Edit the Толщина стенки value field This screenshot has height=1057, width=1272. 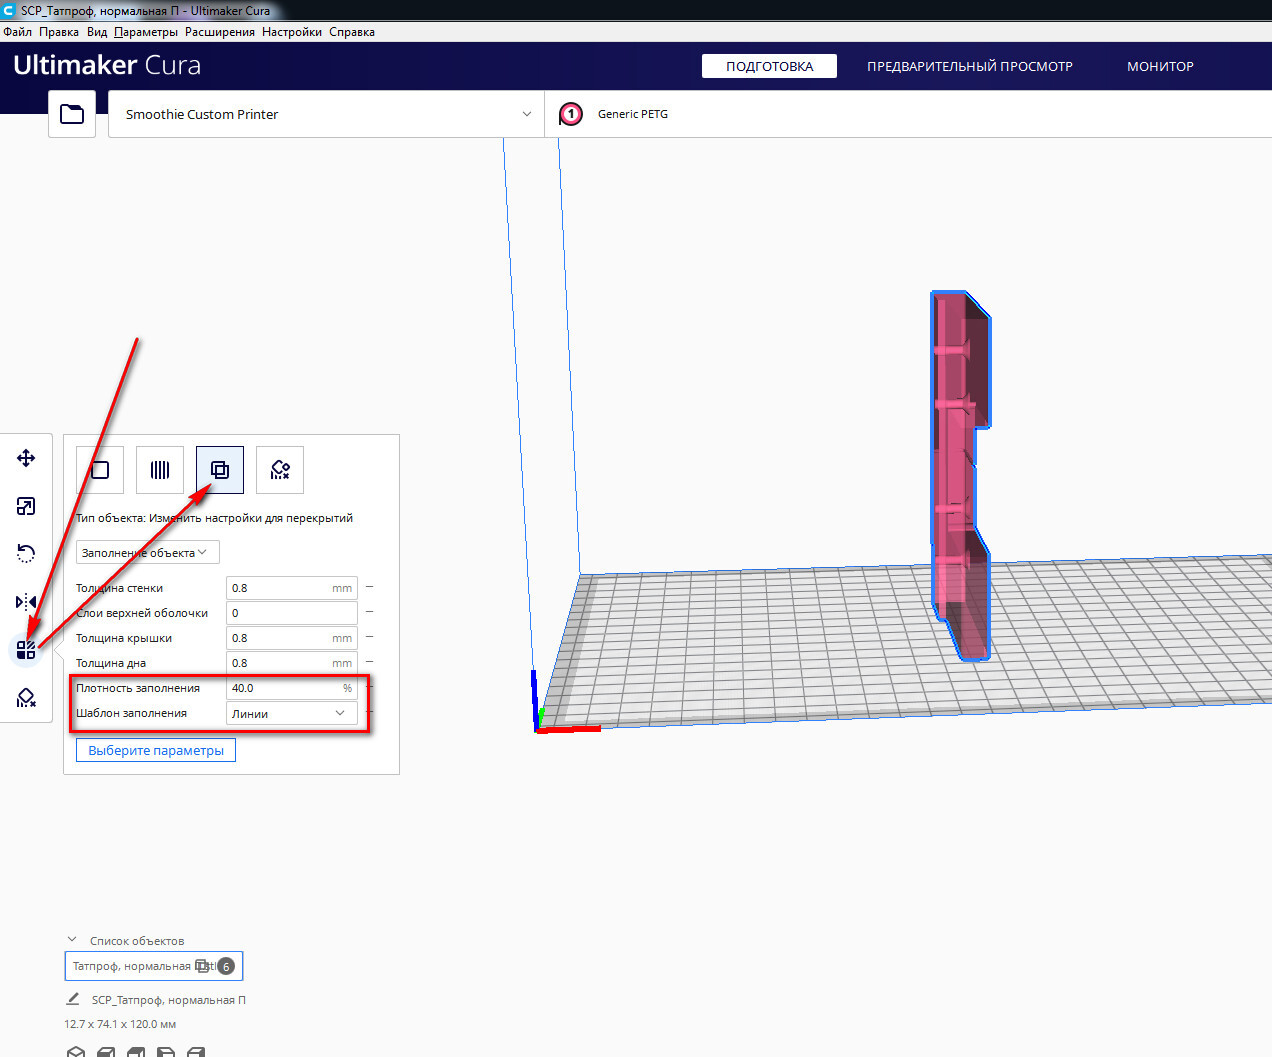(x=291, y=588)
